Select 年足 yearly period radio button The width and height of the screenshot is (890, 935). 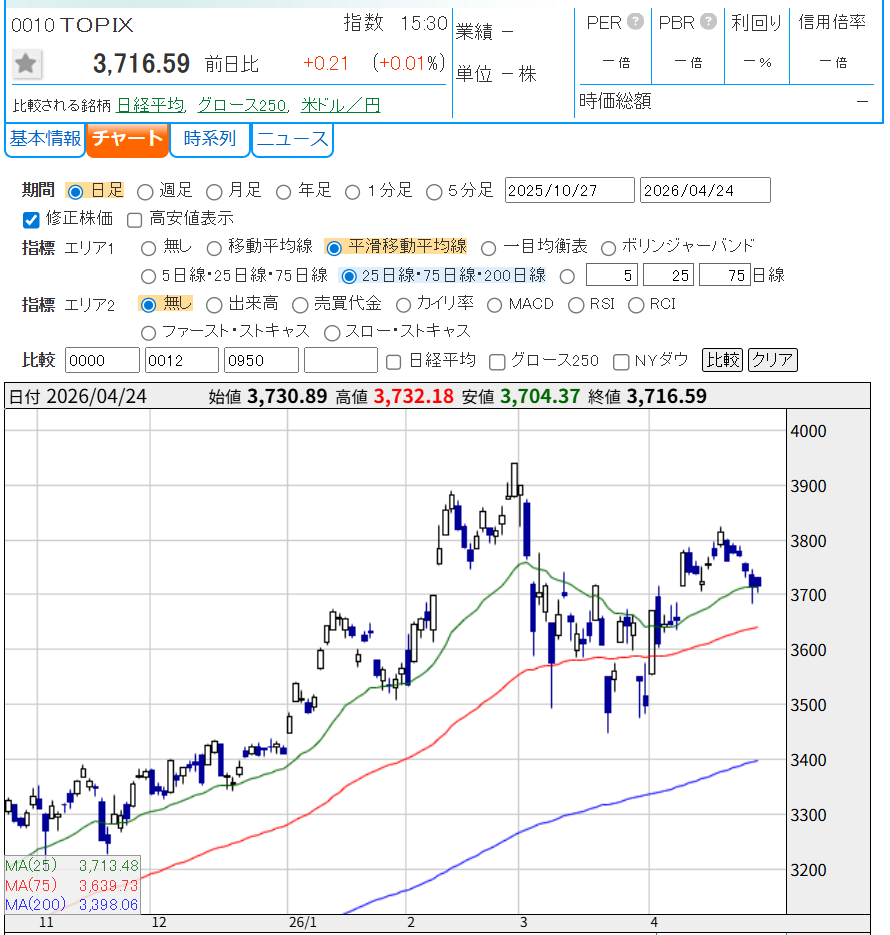click(x=284, y=192)
